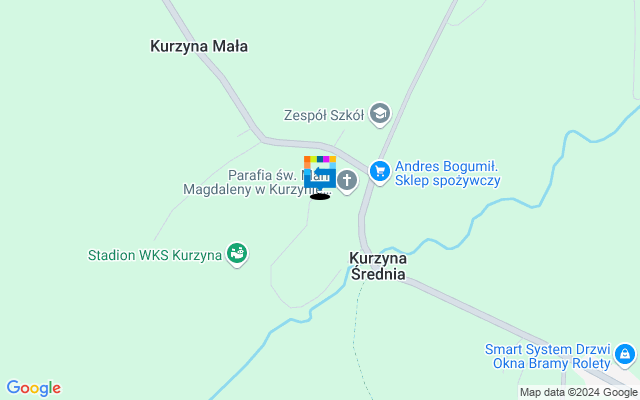Click the Stadion WKS Kurzyna label

click(155, 256)
